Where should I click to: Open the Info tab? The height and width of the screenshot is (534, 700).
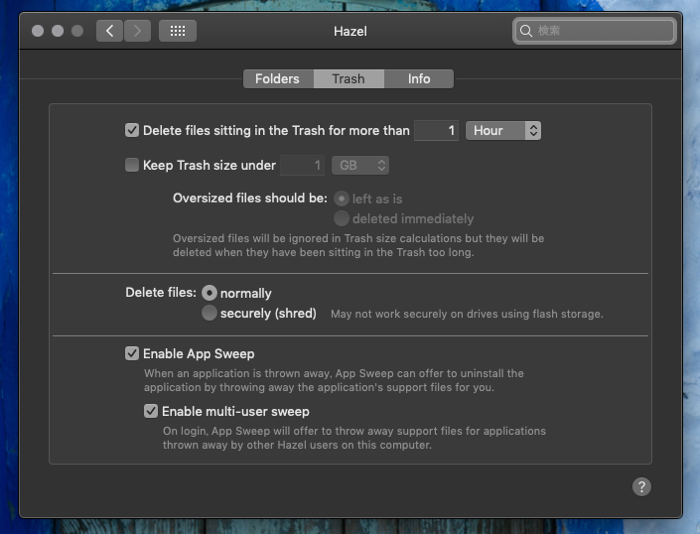point(419,79)
